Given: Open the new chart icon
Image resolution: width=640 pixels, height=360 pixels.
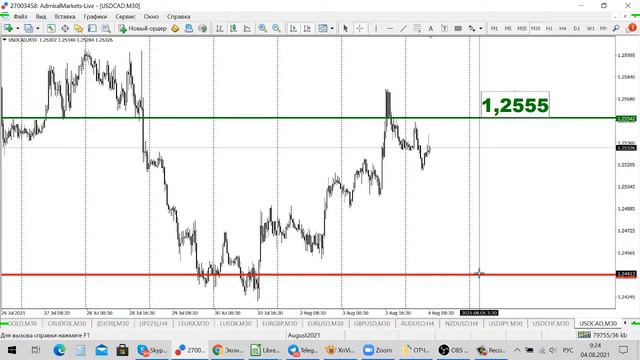Looking at the screenshot, I should click(x=8, y=28).
